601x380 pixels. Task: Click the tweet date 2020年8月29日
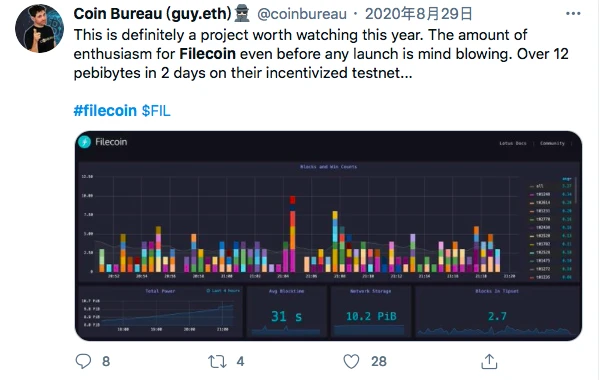[419, 14]
